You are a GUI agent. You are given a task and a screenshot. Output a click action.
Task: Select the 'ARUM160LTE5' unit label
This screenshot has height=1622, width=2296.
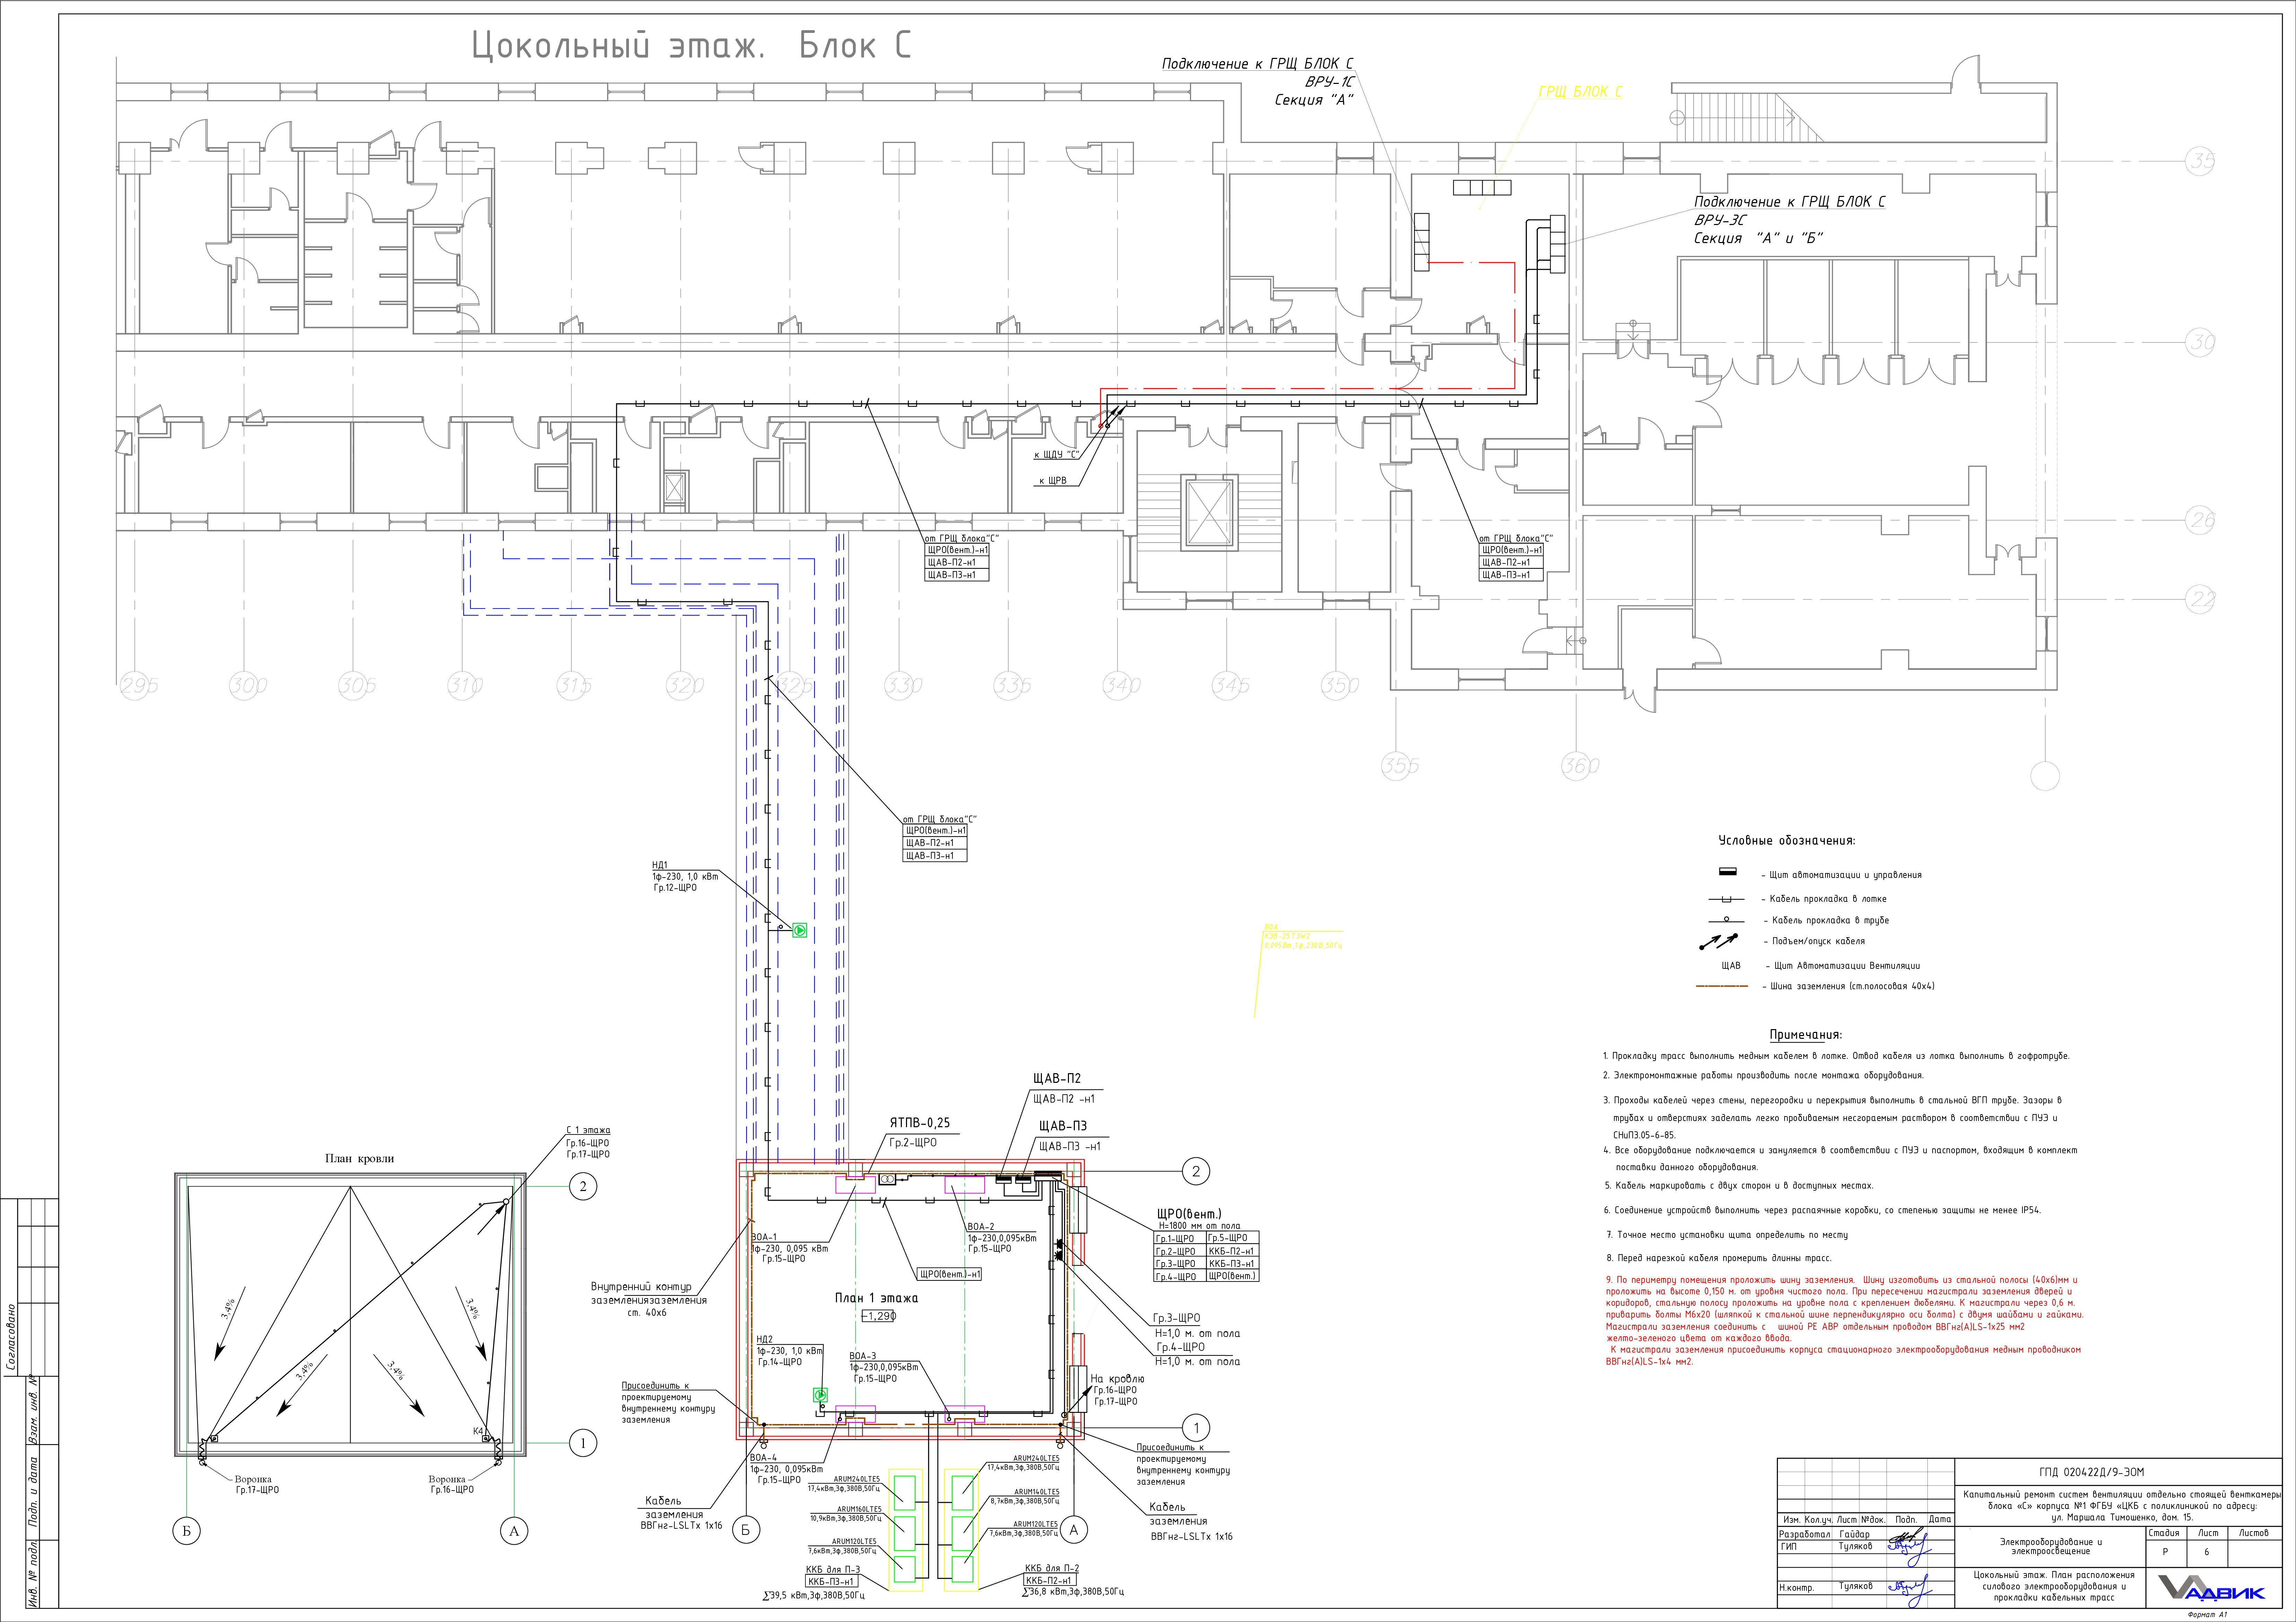pos(859,1509)
